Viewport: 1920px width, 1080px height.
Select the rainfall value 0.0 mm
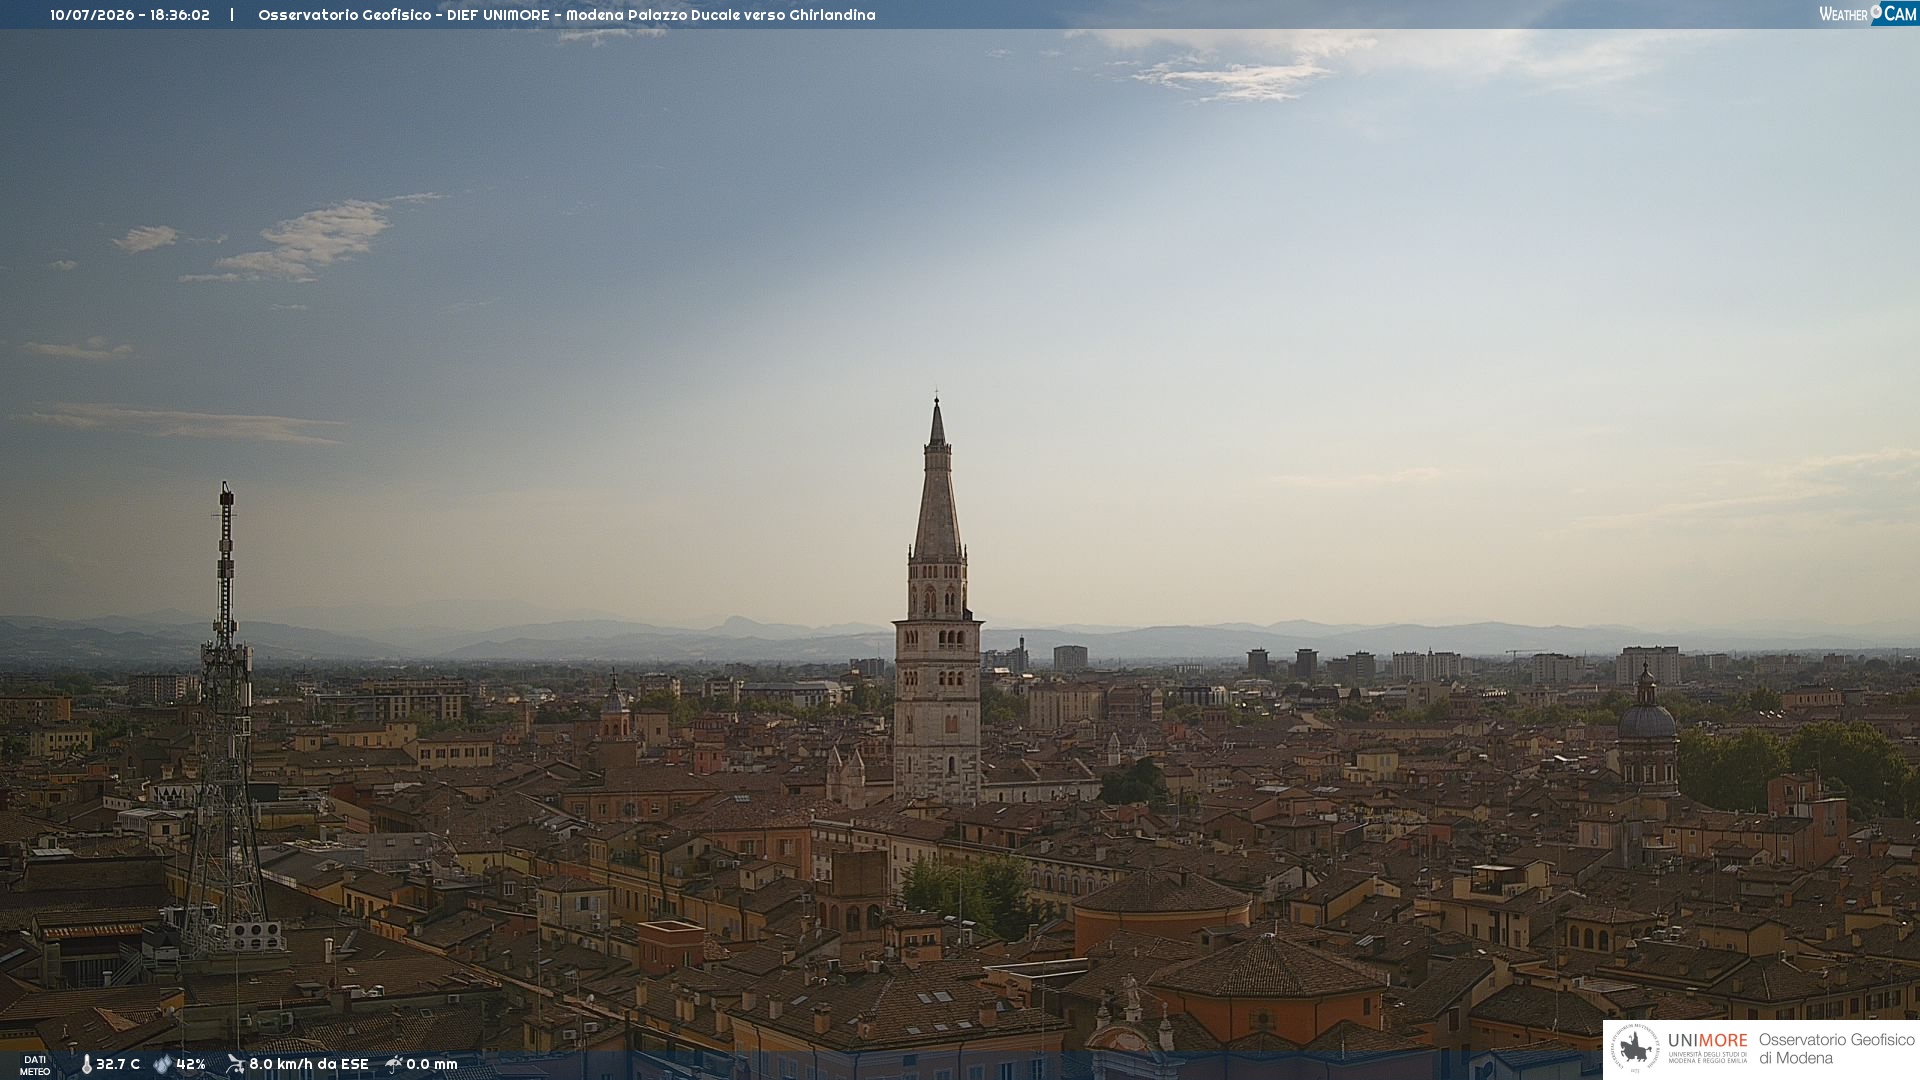(x=432, y=1065)
